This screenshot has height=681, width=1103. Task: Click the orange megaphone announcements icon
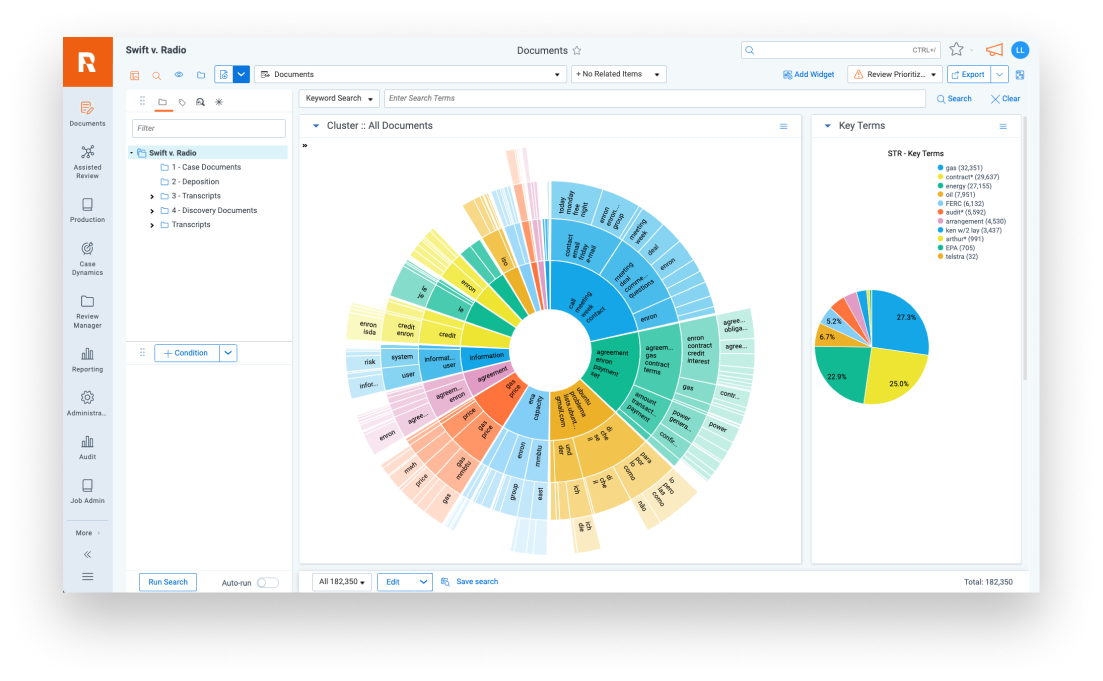[x=994, y=50]
